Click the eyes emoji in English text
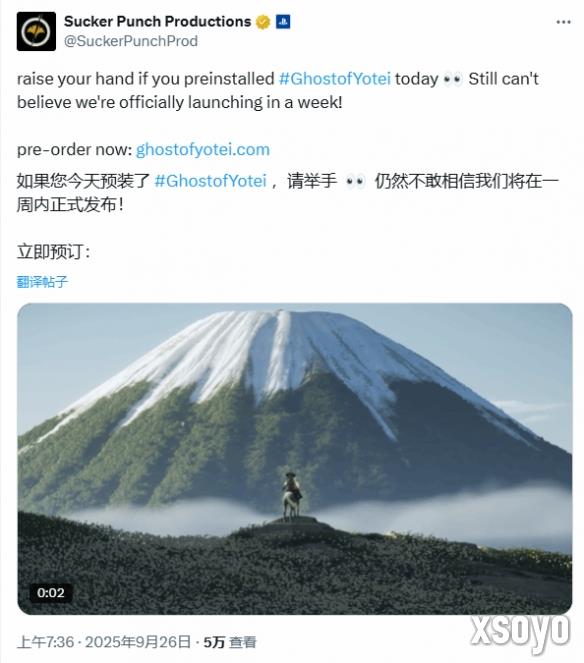This screenshot has height=663, width=584. pyautogui.click(x=452, y=79)
